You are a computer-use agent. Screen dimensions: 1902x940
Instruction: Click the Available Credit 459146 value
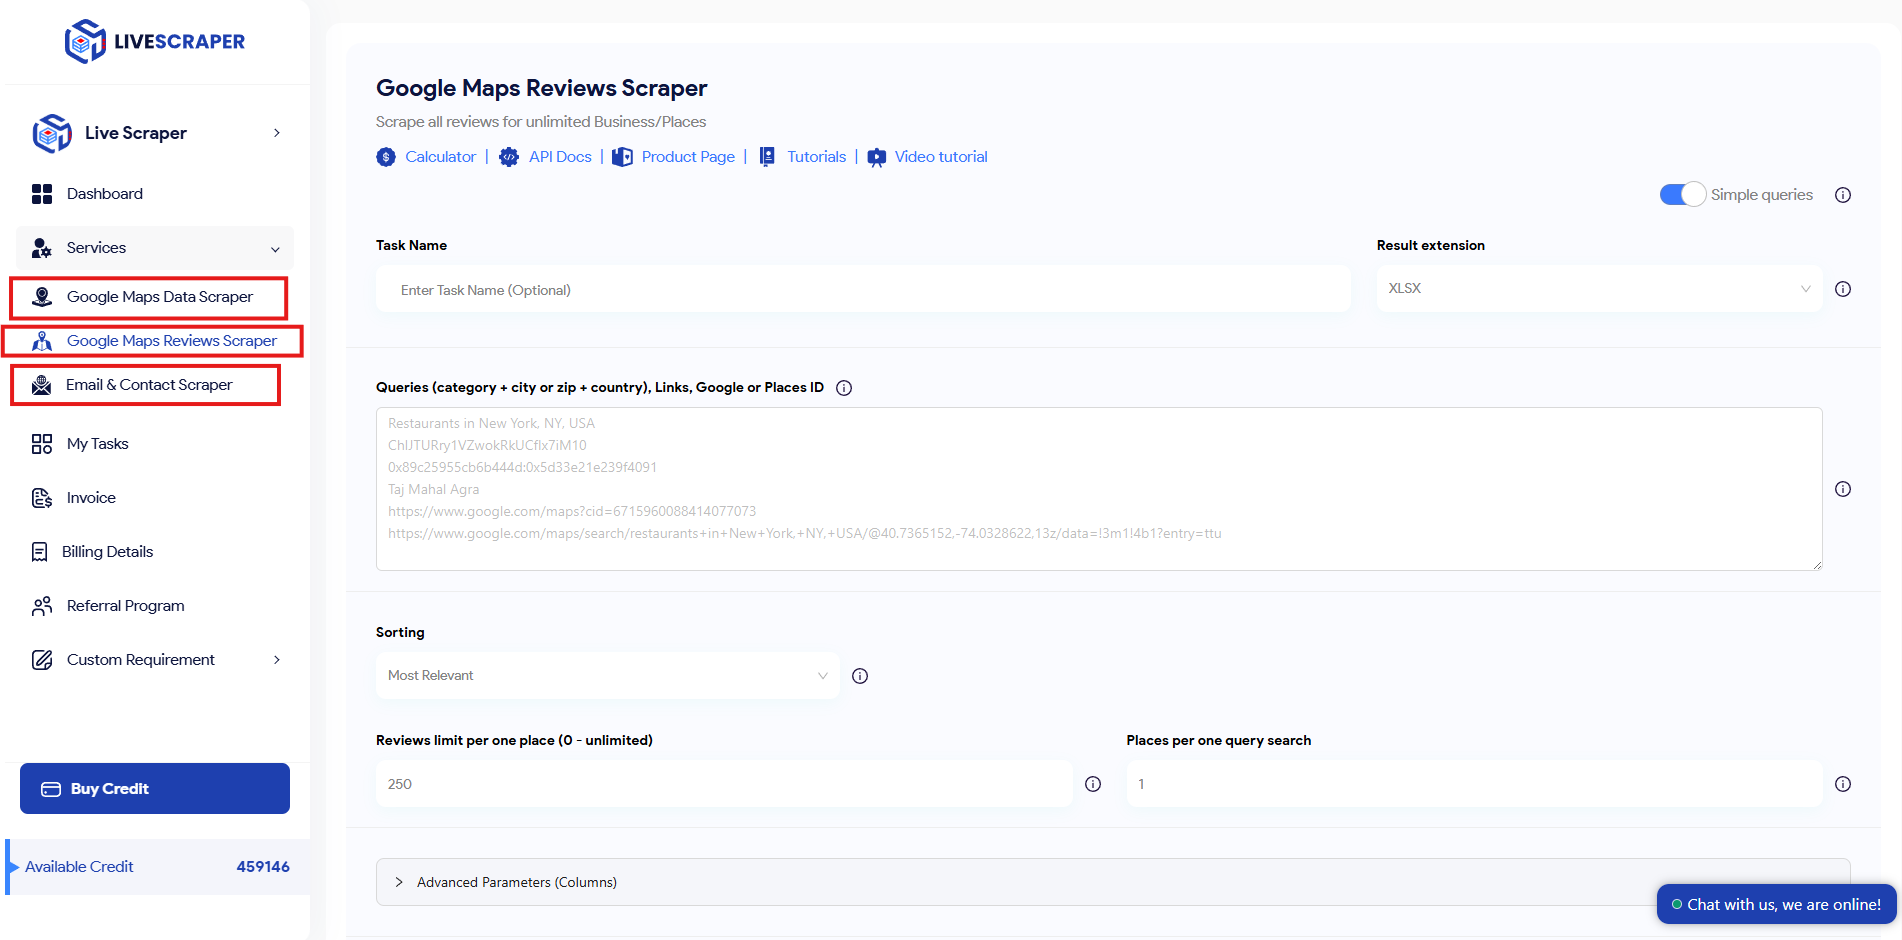point(263,867)
